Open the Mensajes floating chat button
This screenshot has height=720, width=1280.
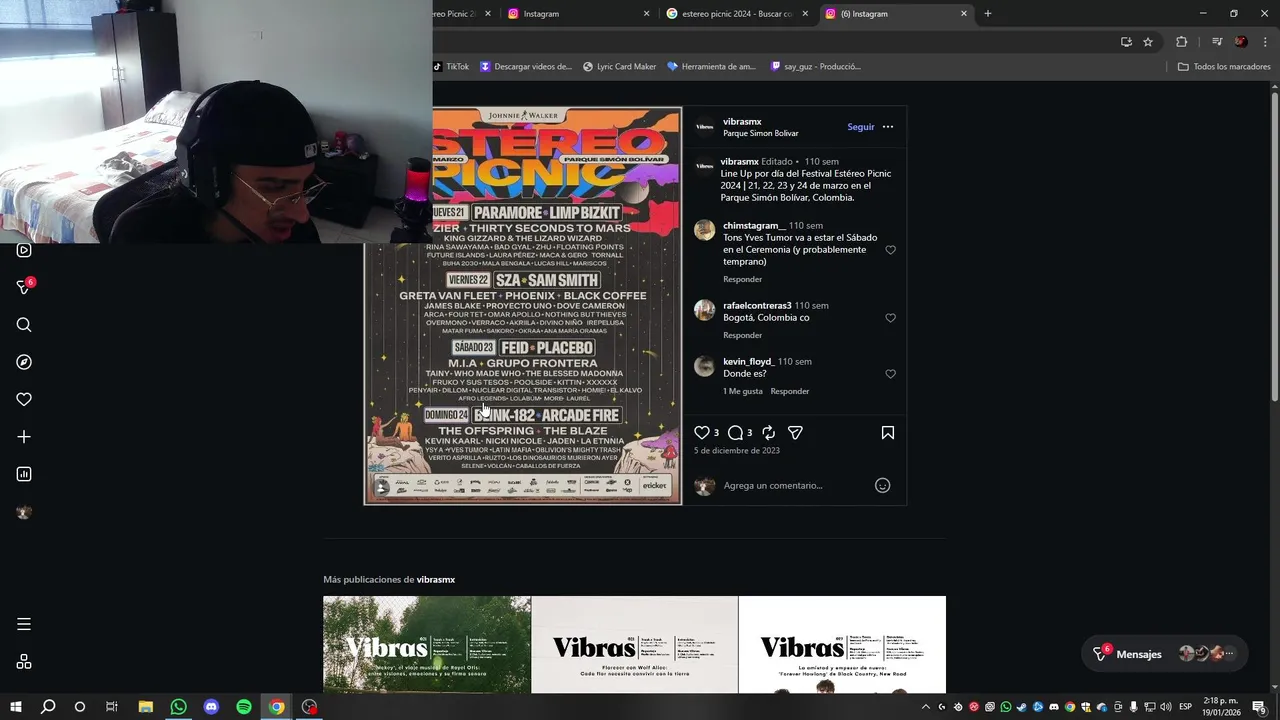coord(1165,654)
